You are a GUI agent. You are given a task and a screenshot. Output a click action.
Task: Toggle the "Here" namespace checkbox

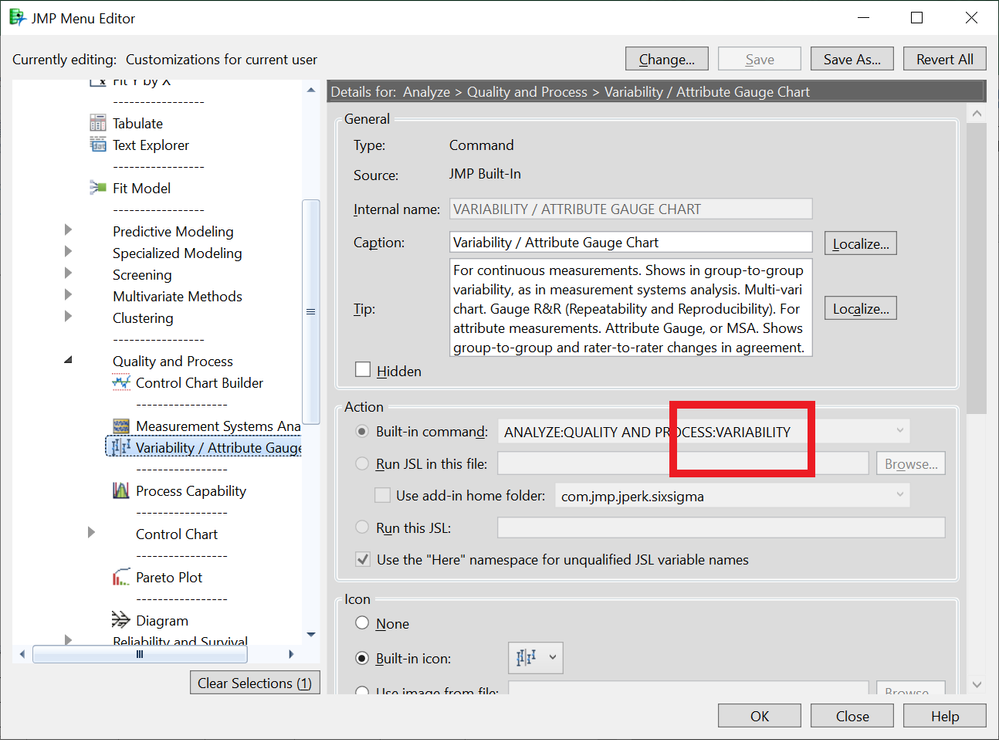[x=363, y=560]
